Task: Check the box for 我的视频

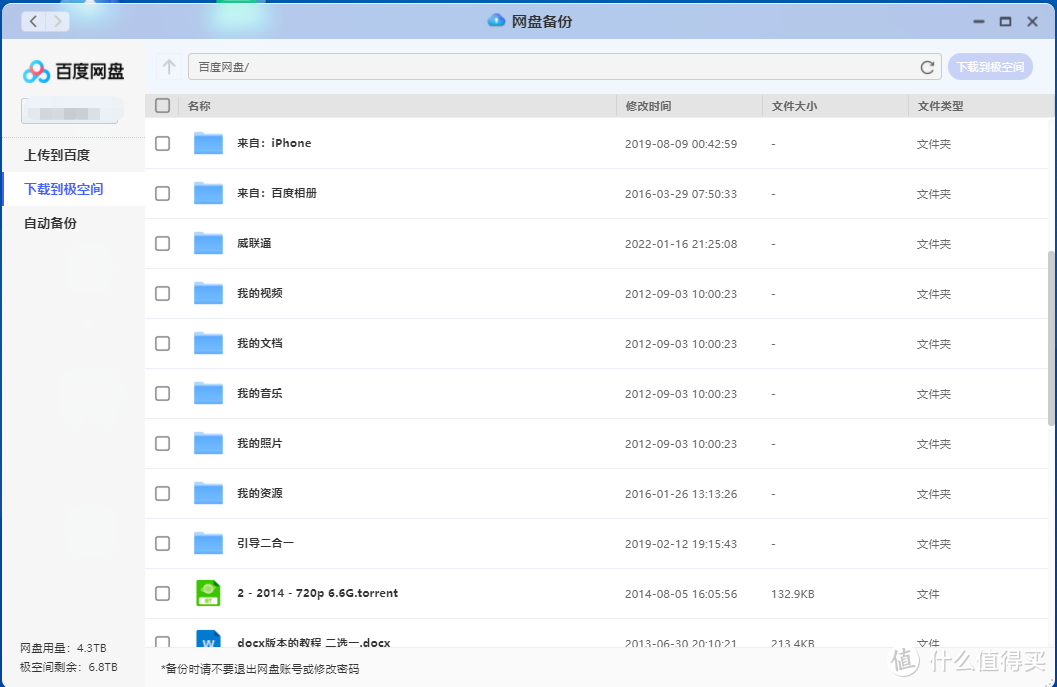Action: pos(163,293)
